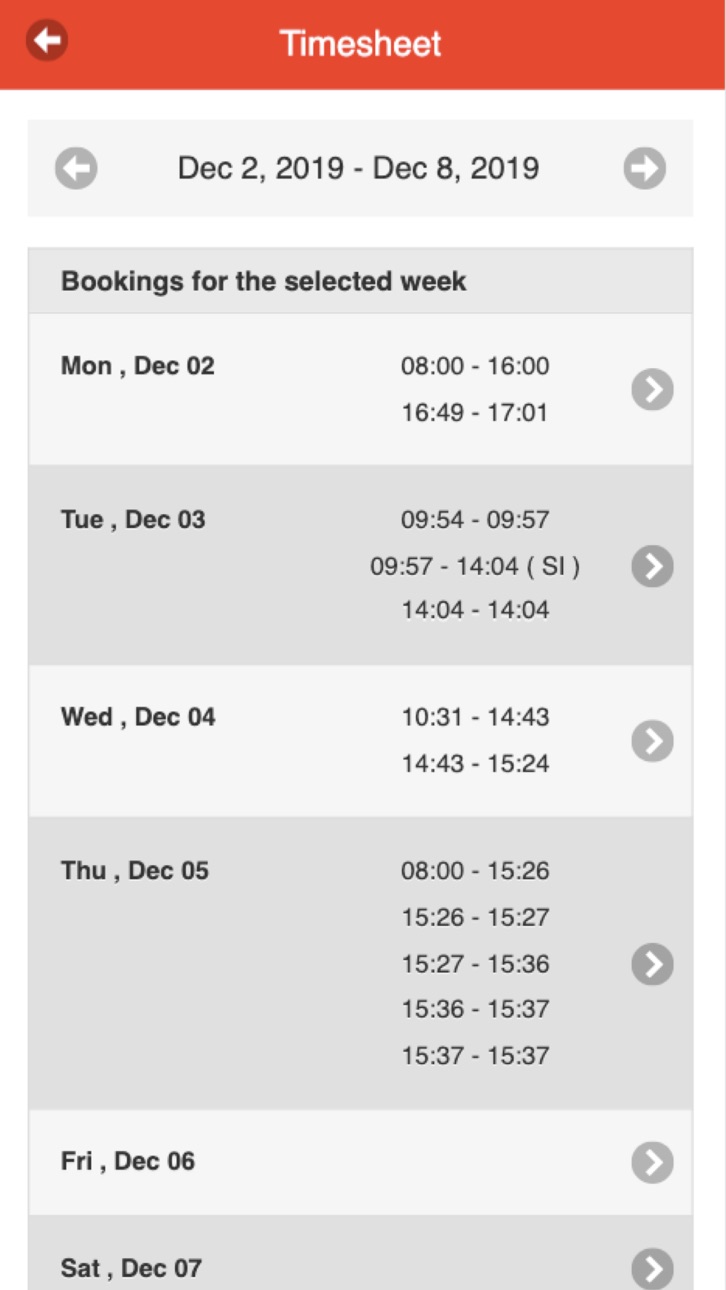Open Wed, Dec 04 details chevron
This screenshot has height=1290, width=726.
[652, 741]
